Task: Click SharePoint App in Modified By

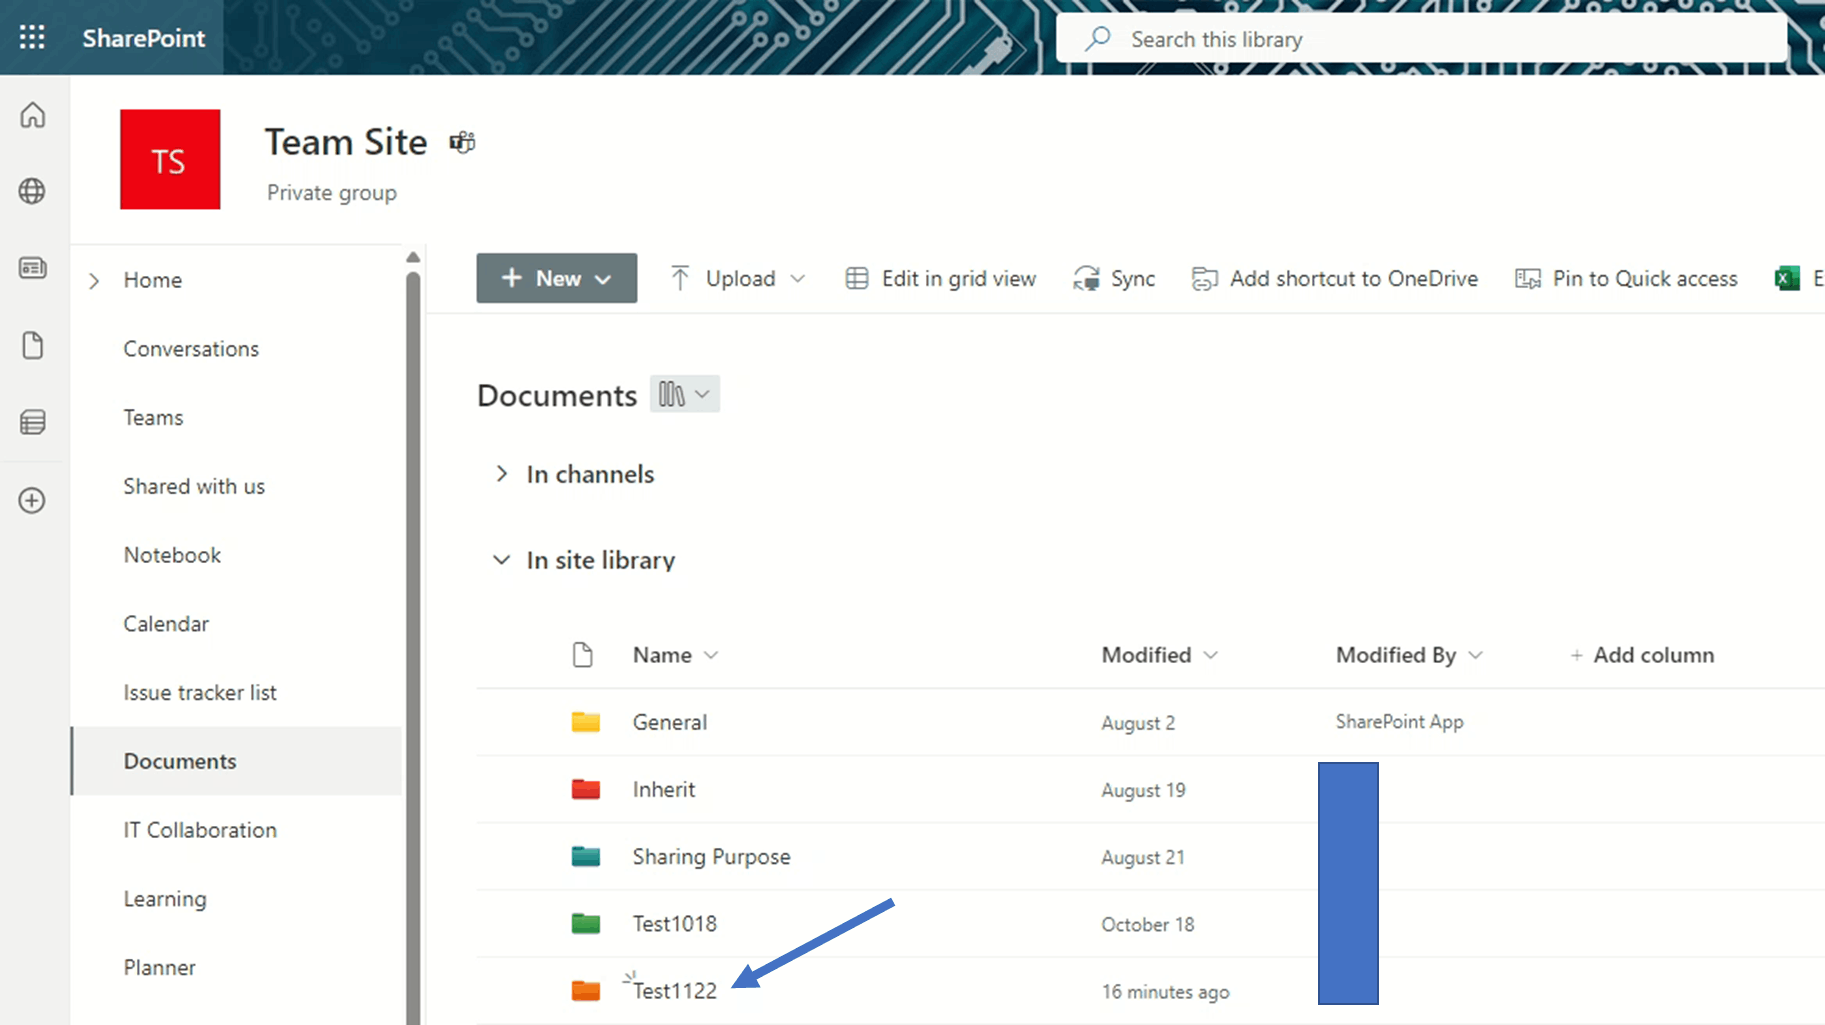Action: click(x=1400, y=722)
